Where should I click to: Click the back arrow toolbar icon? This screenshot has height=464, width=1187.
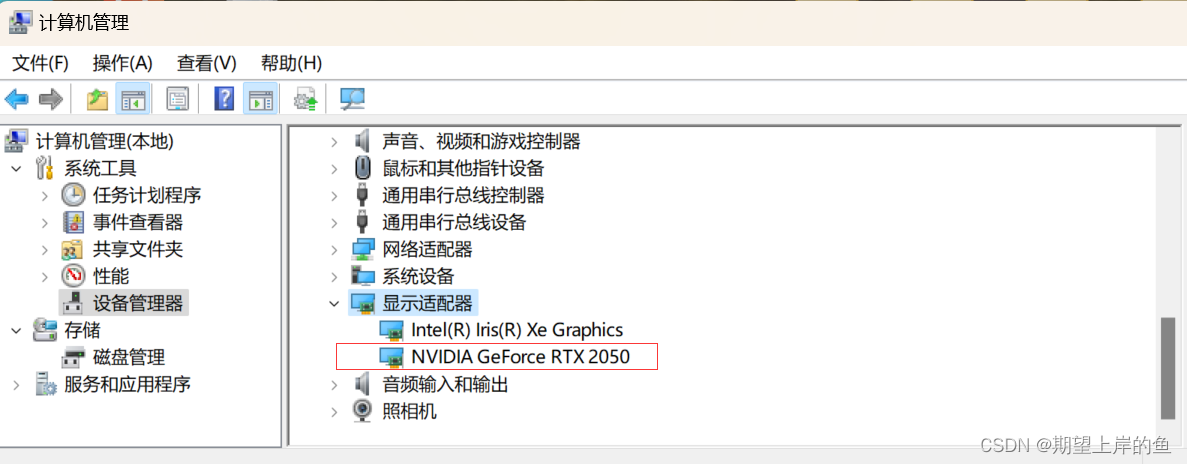[x=17, y=98]
